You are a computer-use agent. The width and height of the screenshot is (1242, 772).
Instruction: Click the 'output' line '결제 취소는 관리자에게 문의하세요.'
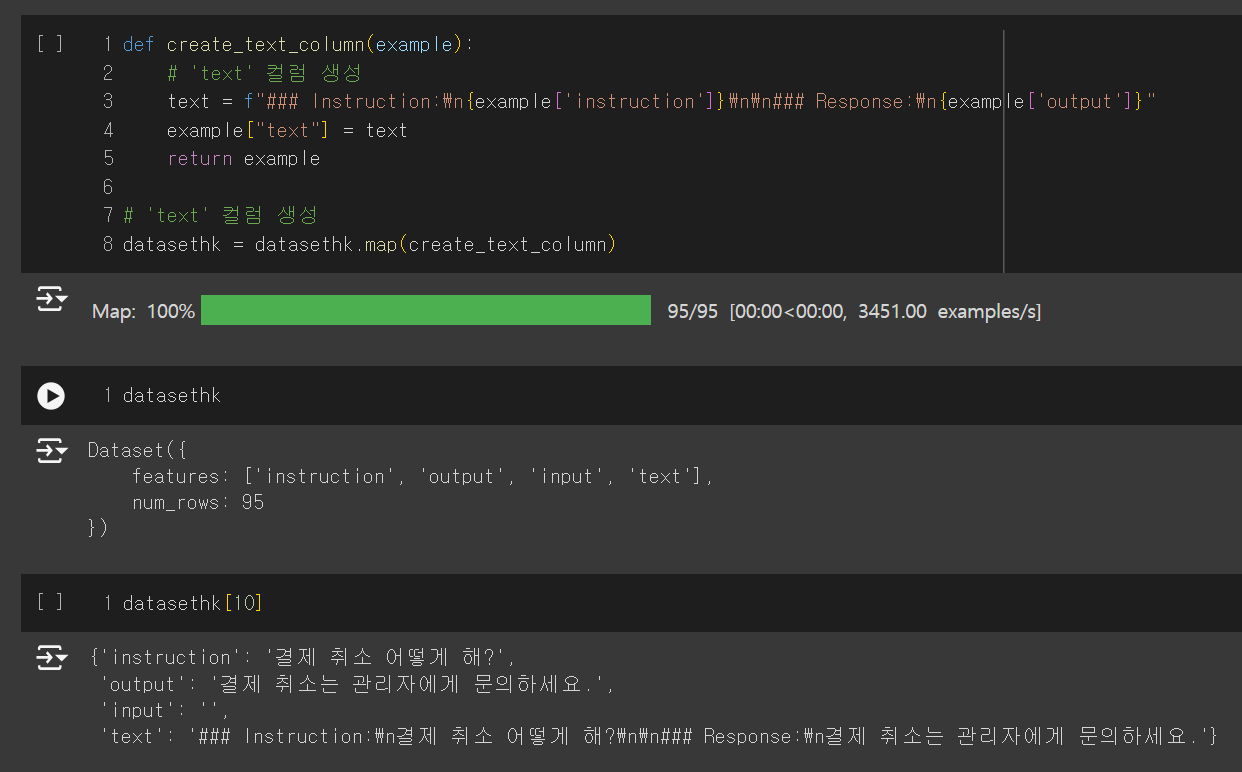358,684
